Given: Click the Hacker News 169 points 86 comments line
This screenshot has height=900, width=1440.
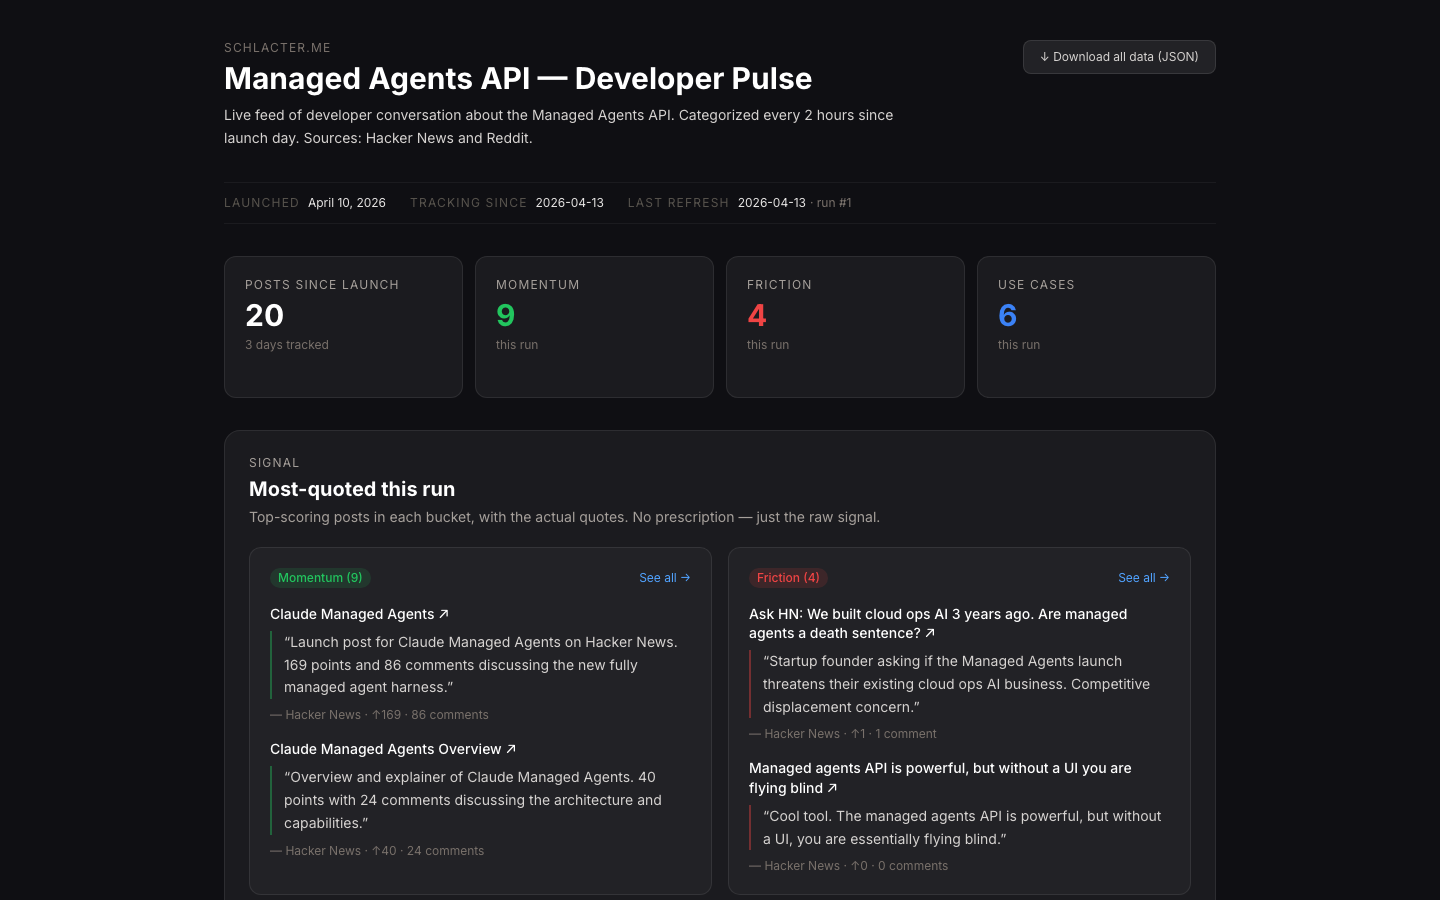Looking at the screenshot, I should tap(379, 715).
